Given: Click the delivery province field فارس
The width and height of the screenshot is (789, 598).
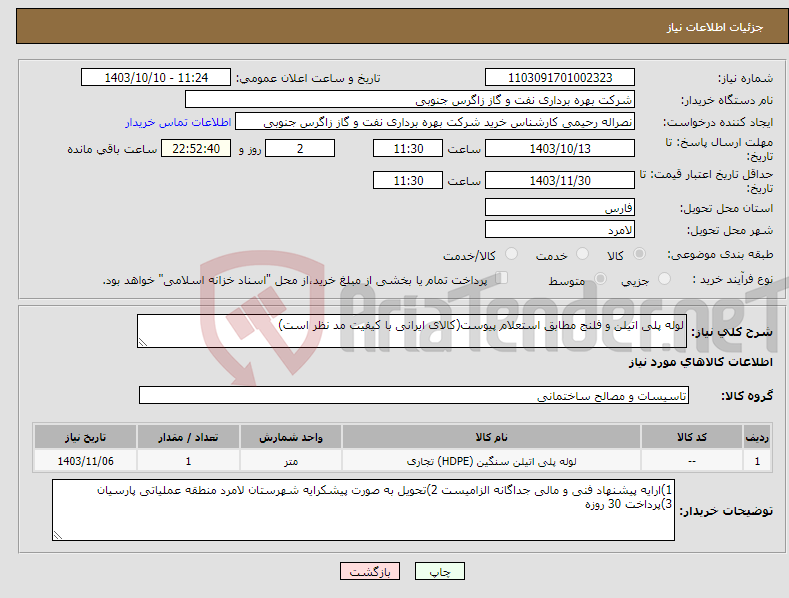Looking at the screenshot, I should [x=560, y=207].
